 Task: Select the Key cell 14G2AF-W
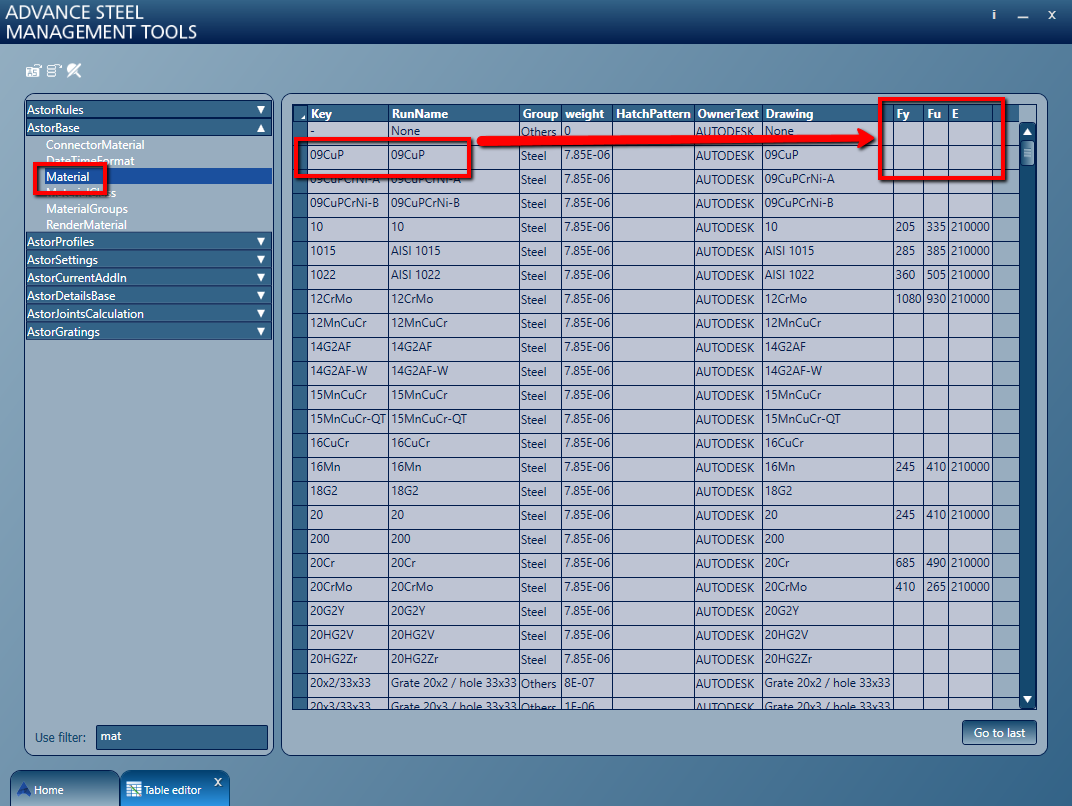point(348,371)
